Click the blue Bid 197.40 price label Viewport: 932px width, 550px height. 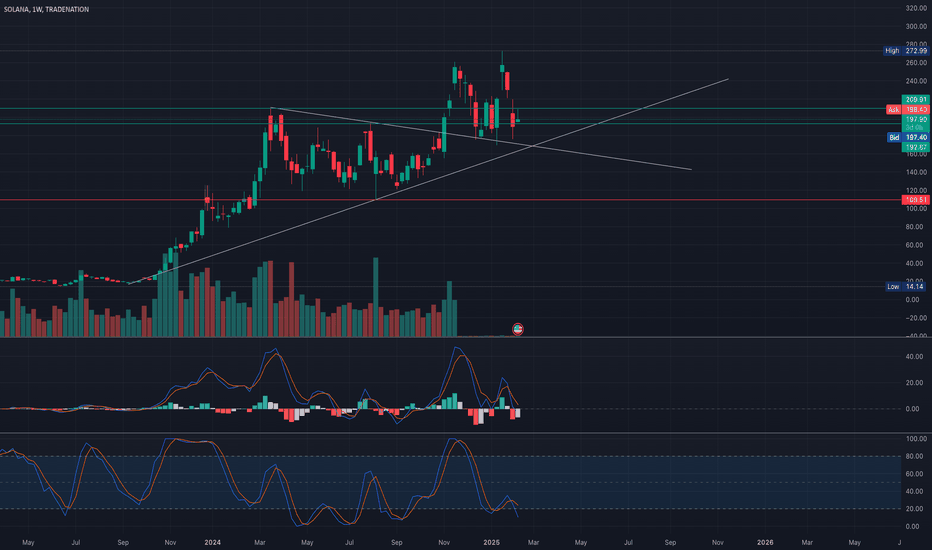point(908,137)
